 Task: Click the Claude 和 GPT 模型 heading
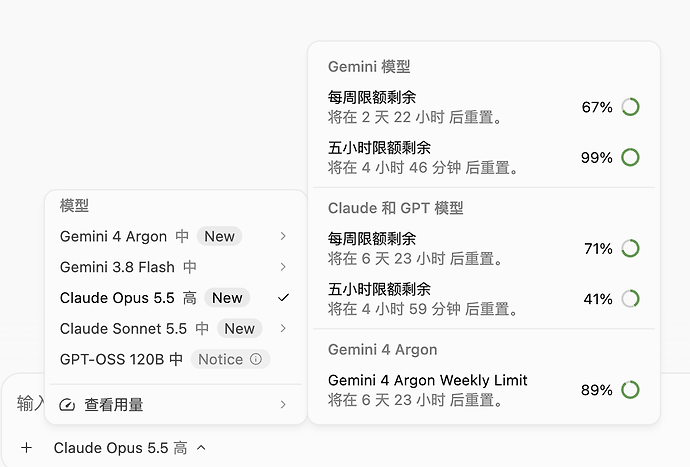[396, 208]
